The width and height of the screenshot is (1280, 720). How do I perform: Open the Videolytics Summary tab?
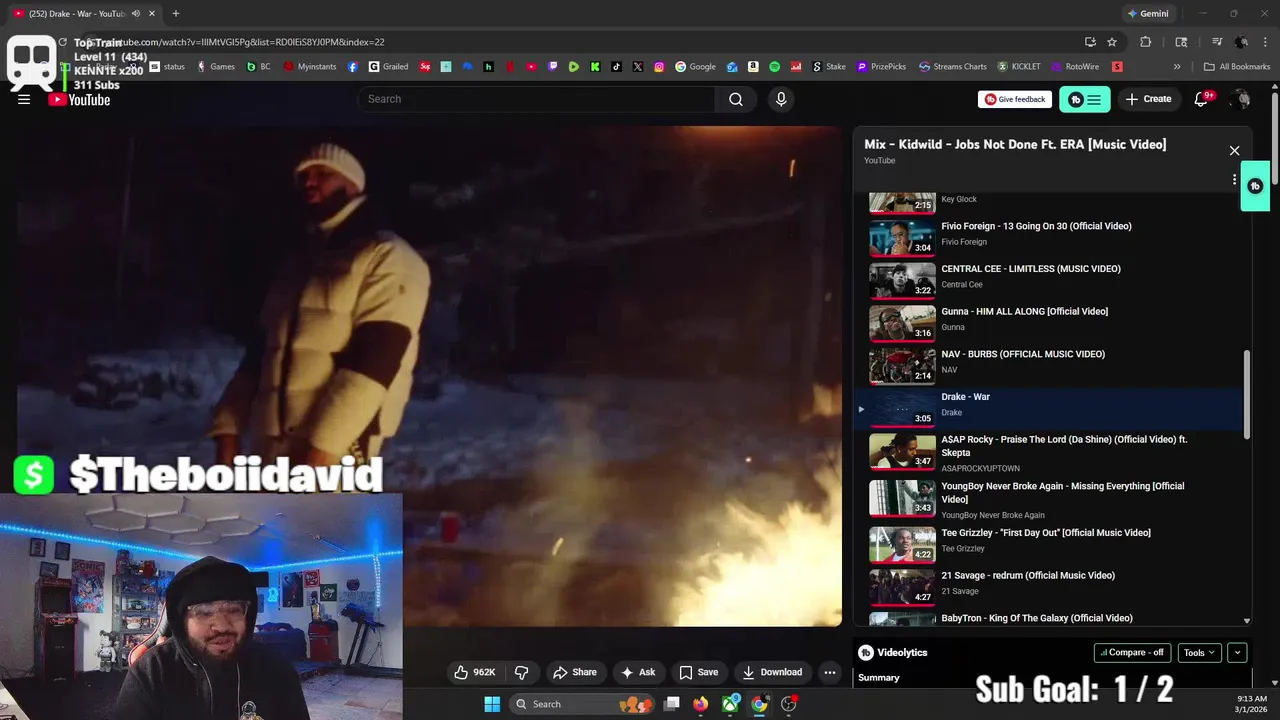879,677
